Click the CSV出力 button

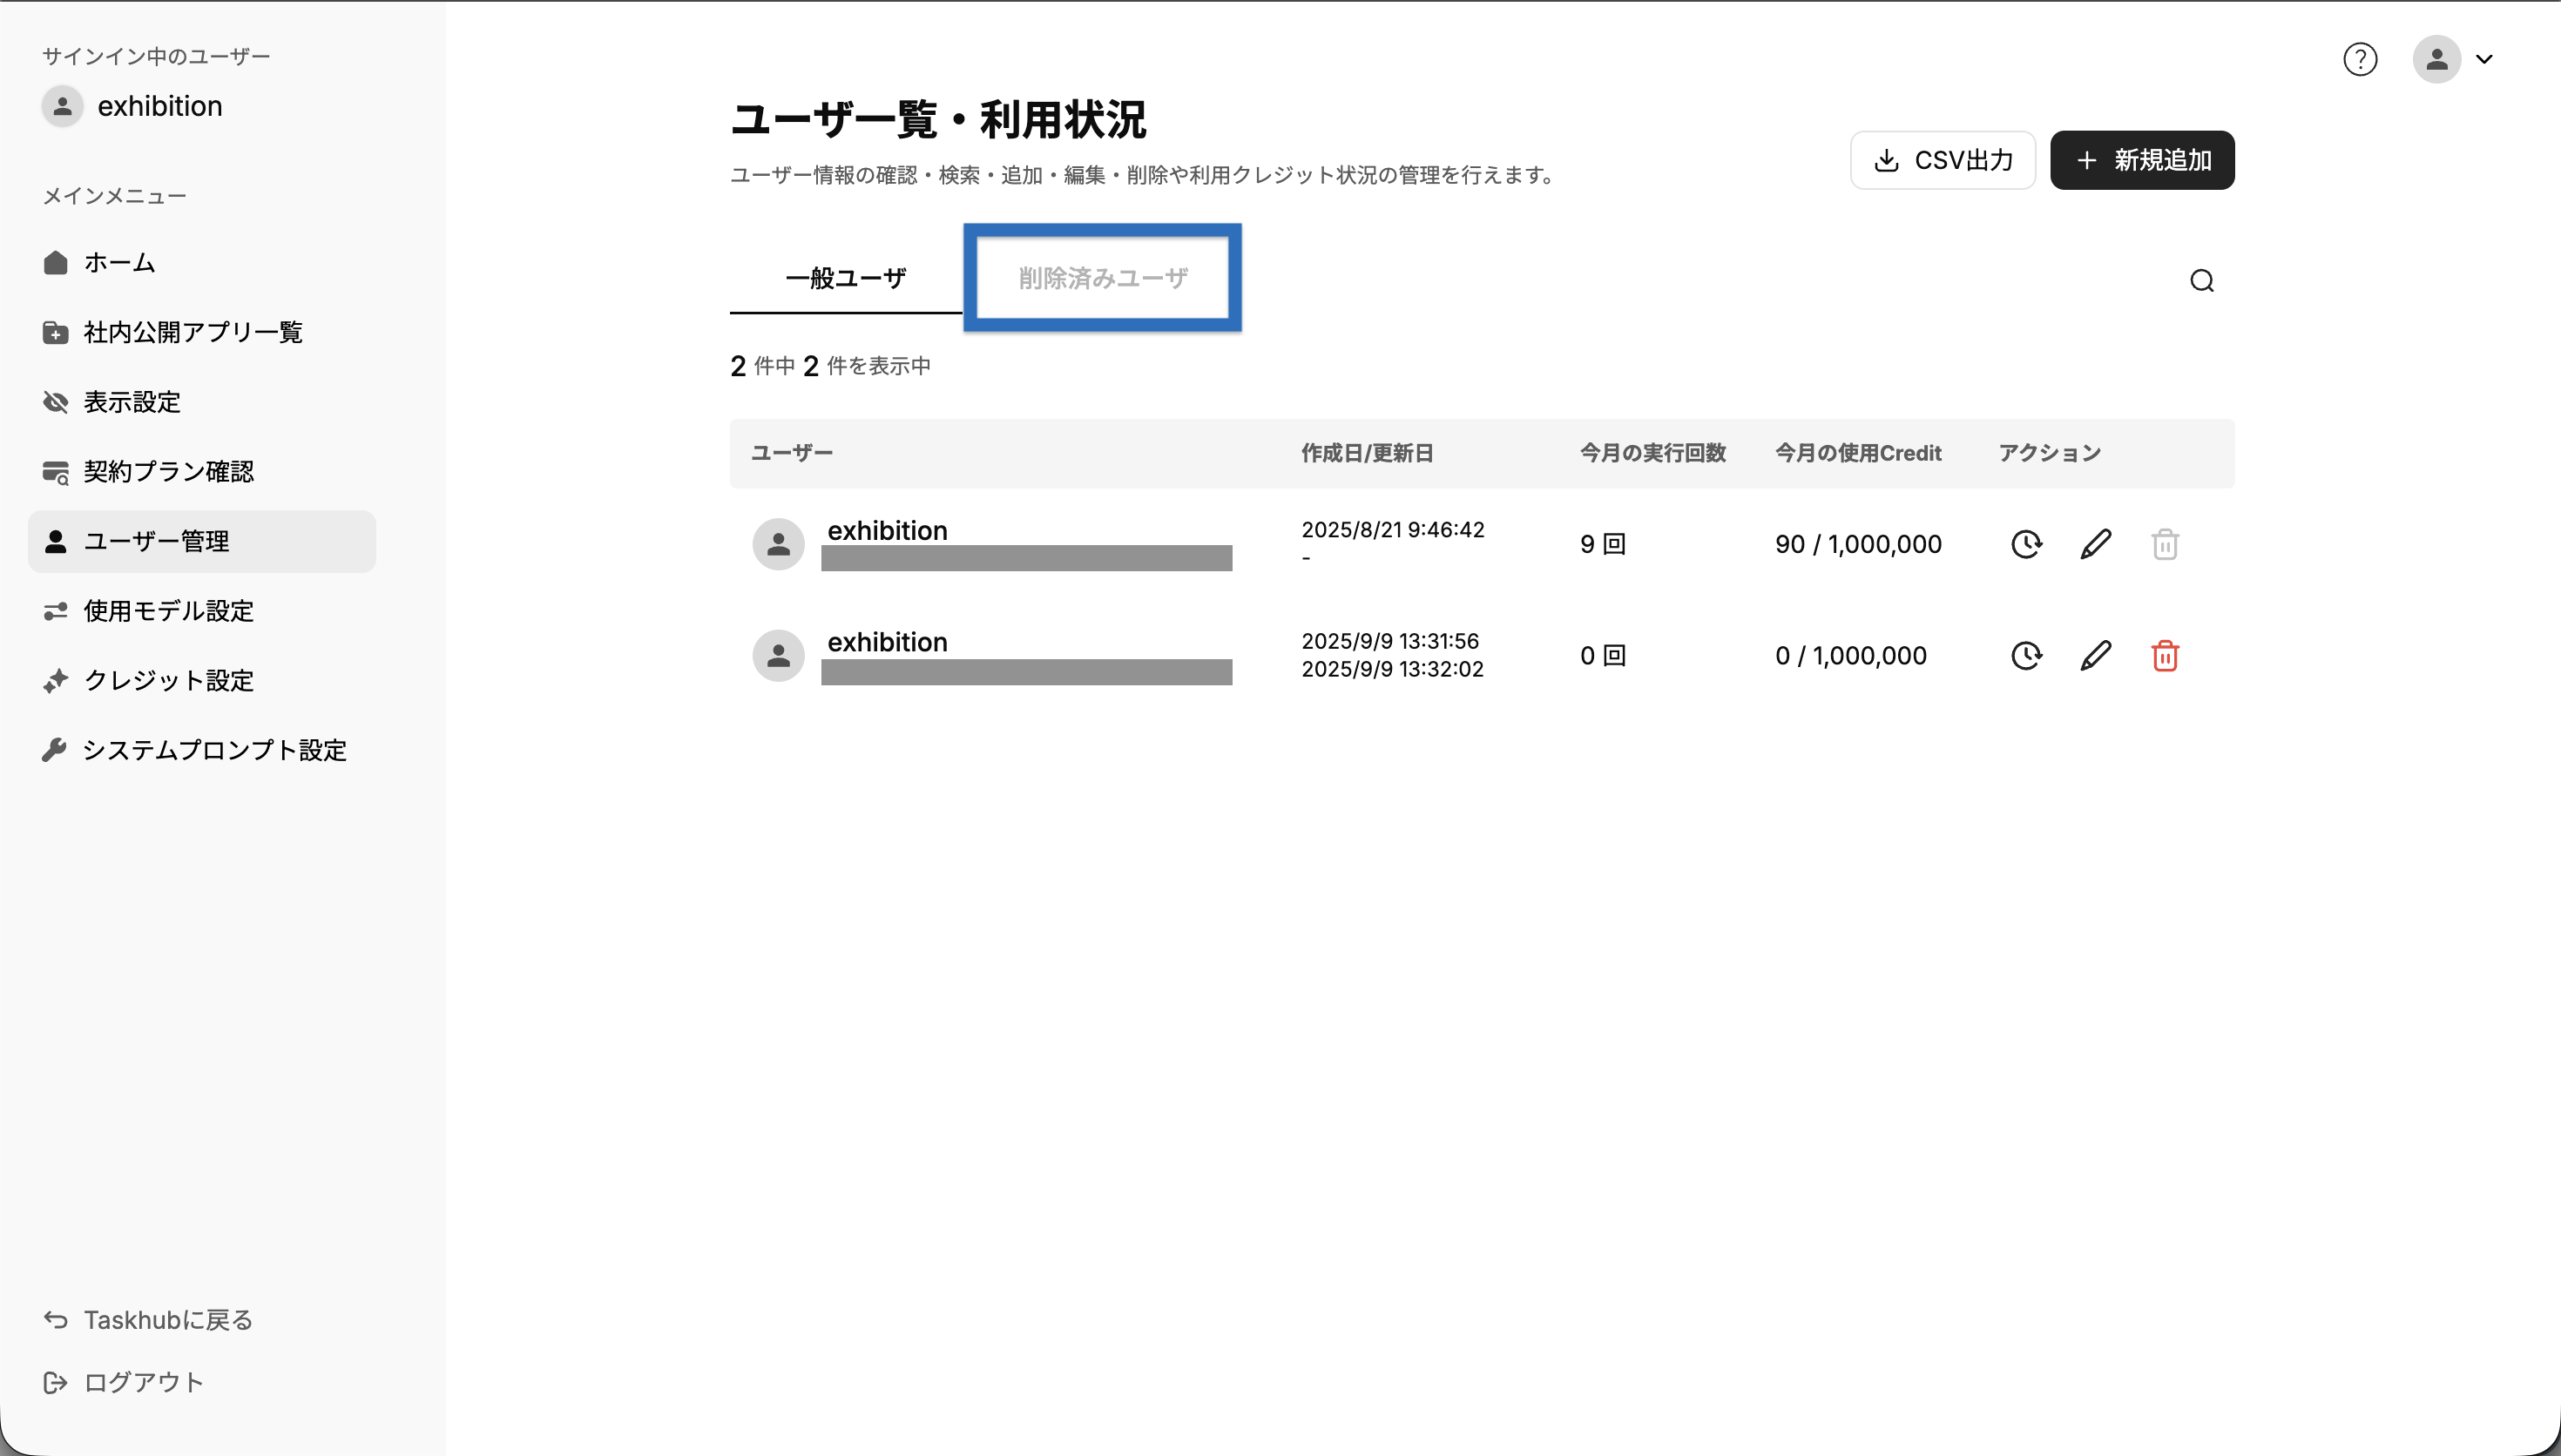[1941, 160]
